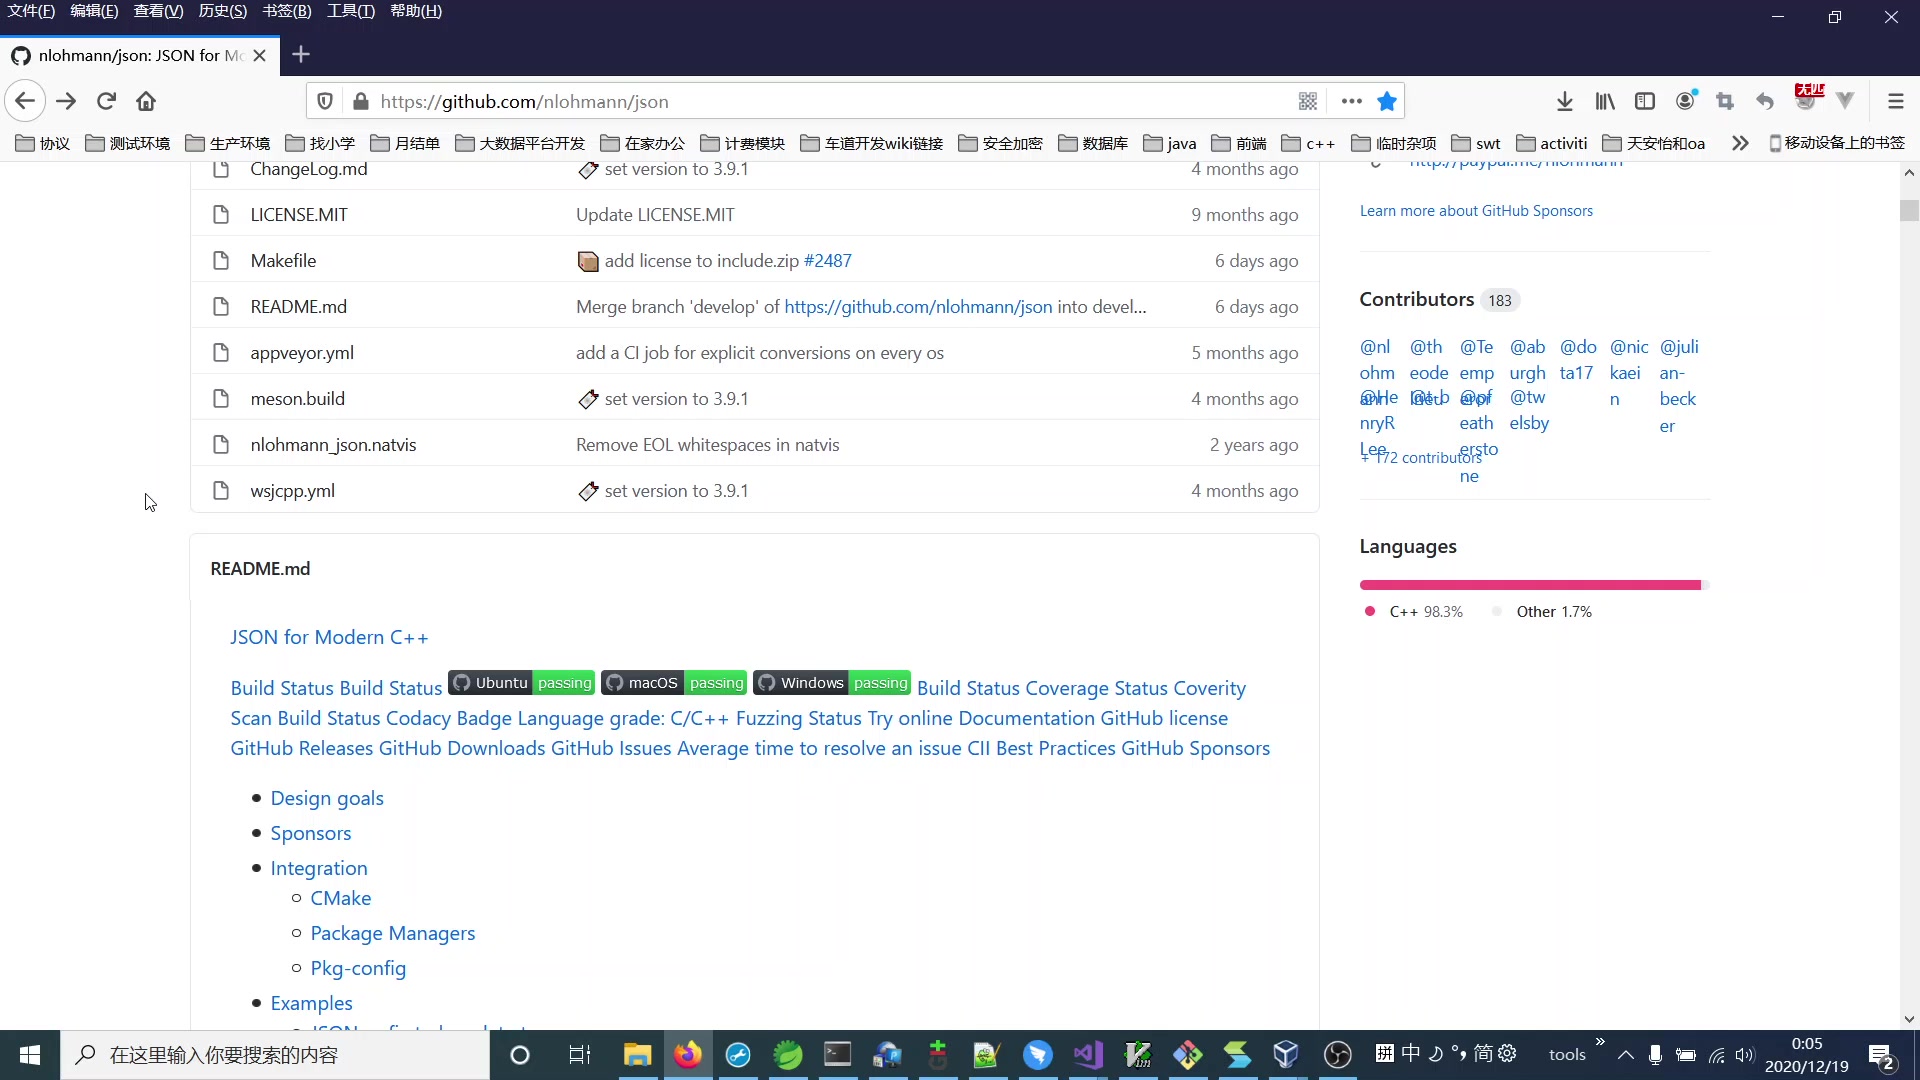Viewport: 1920px width, 1080px height.
Task: Open the 历史(S) menu
Action: (x=222, y=11)
